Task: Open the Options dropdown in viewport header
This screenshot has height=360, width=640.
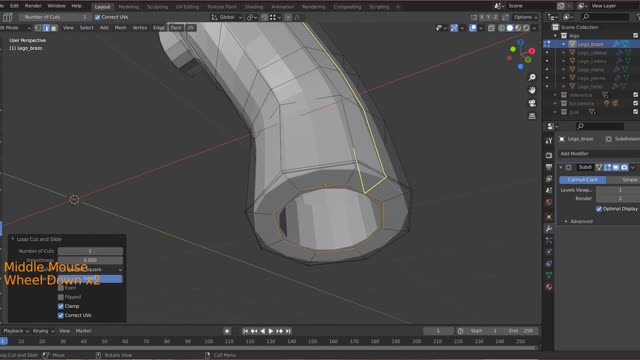Action: pyautogui.click(x=525, y=17)
